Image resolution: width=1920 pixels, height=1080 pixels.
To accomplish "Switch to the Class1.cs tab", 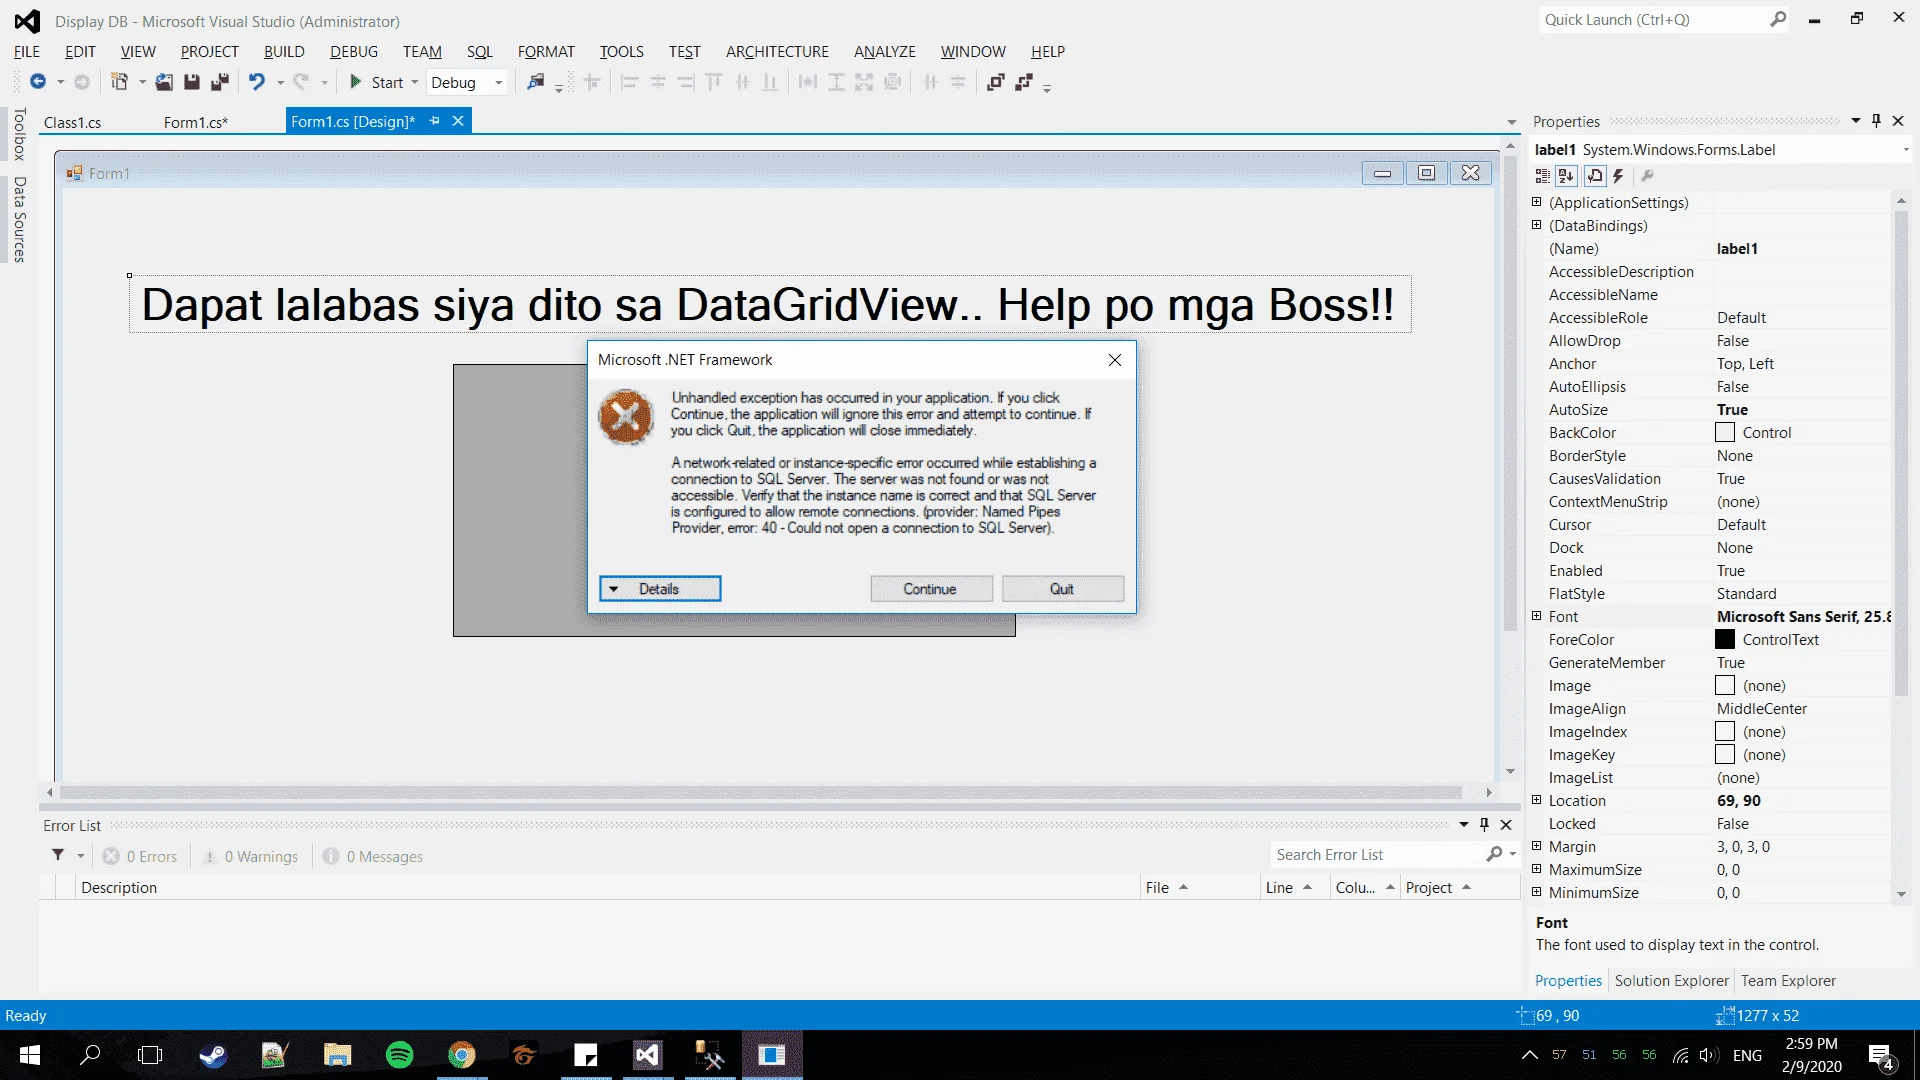I will (x=72, y=122).
